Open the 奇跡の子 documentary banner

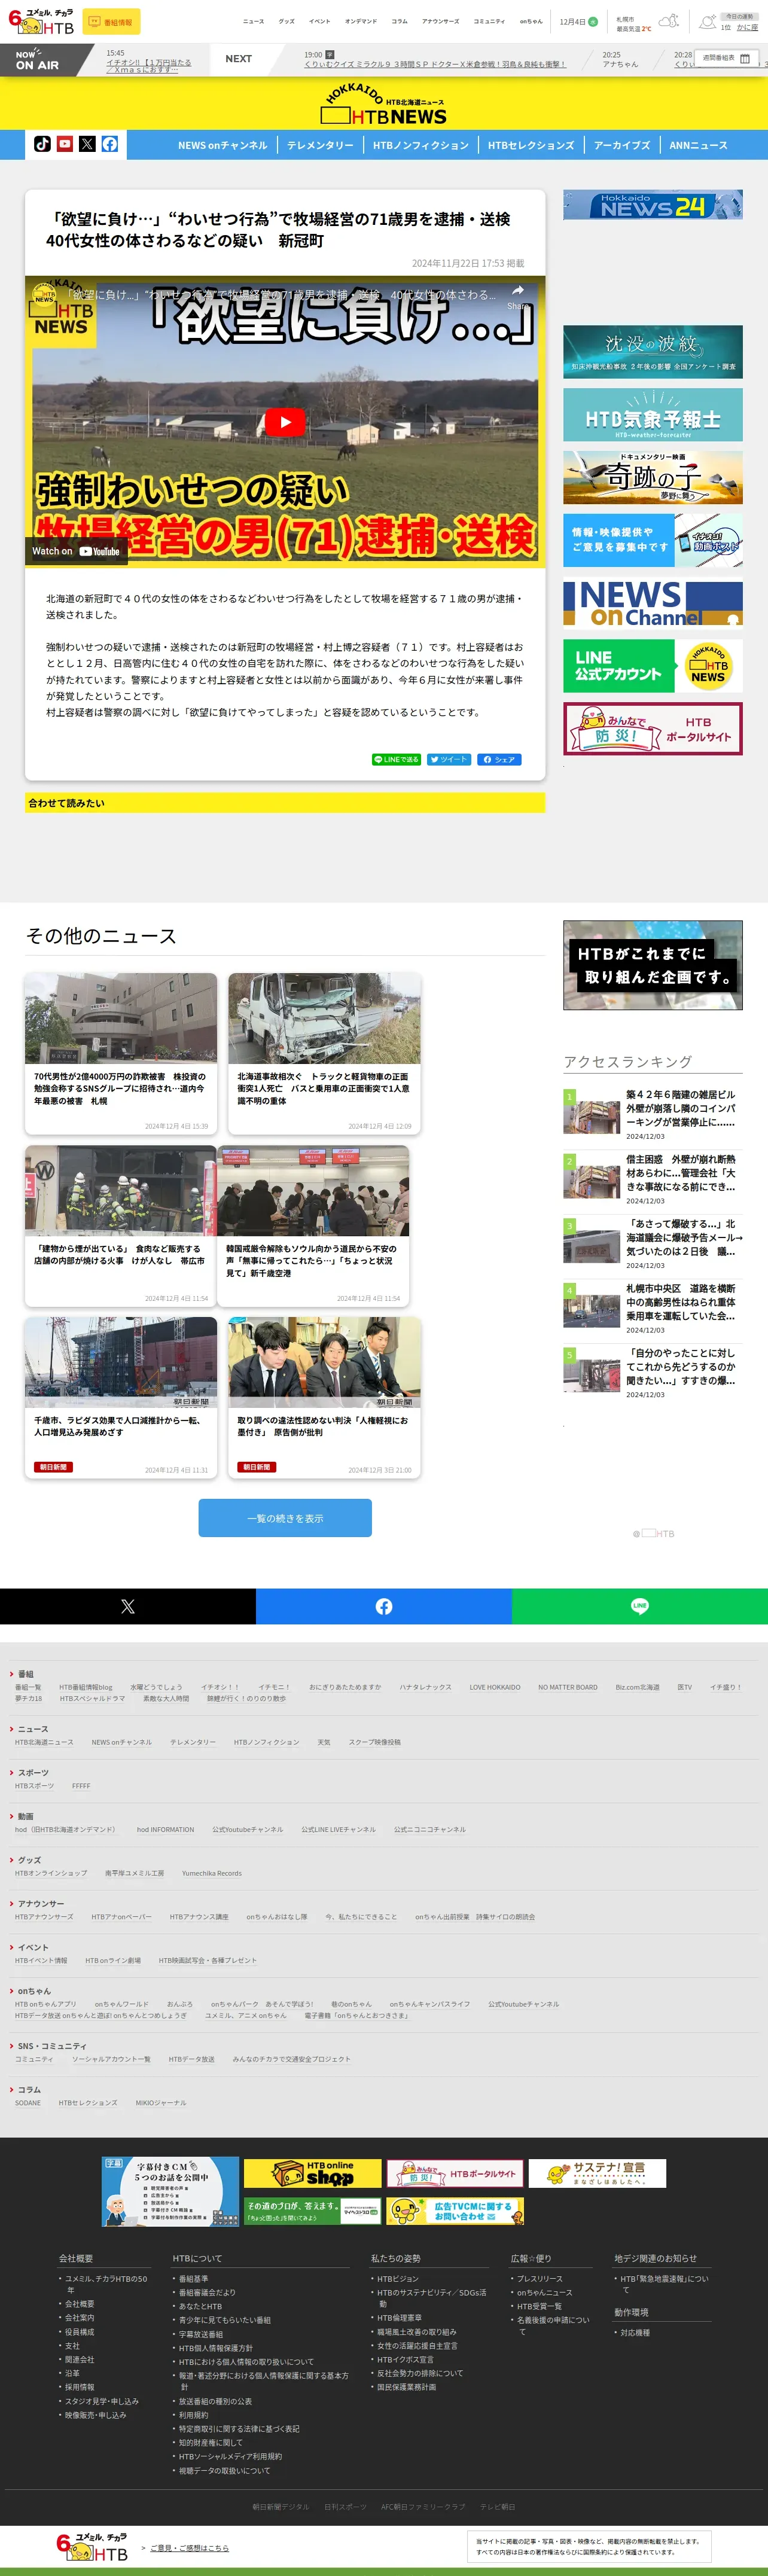[x=653, y=477]
